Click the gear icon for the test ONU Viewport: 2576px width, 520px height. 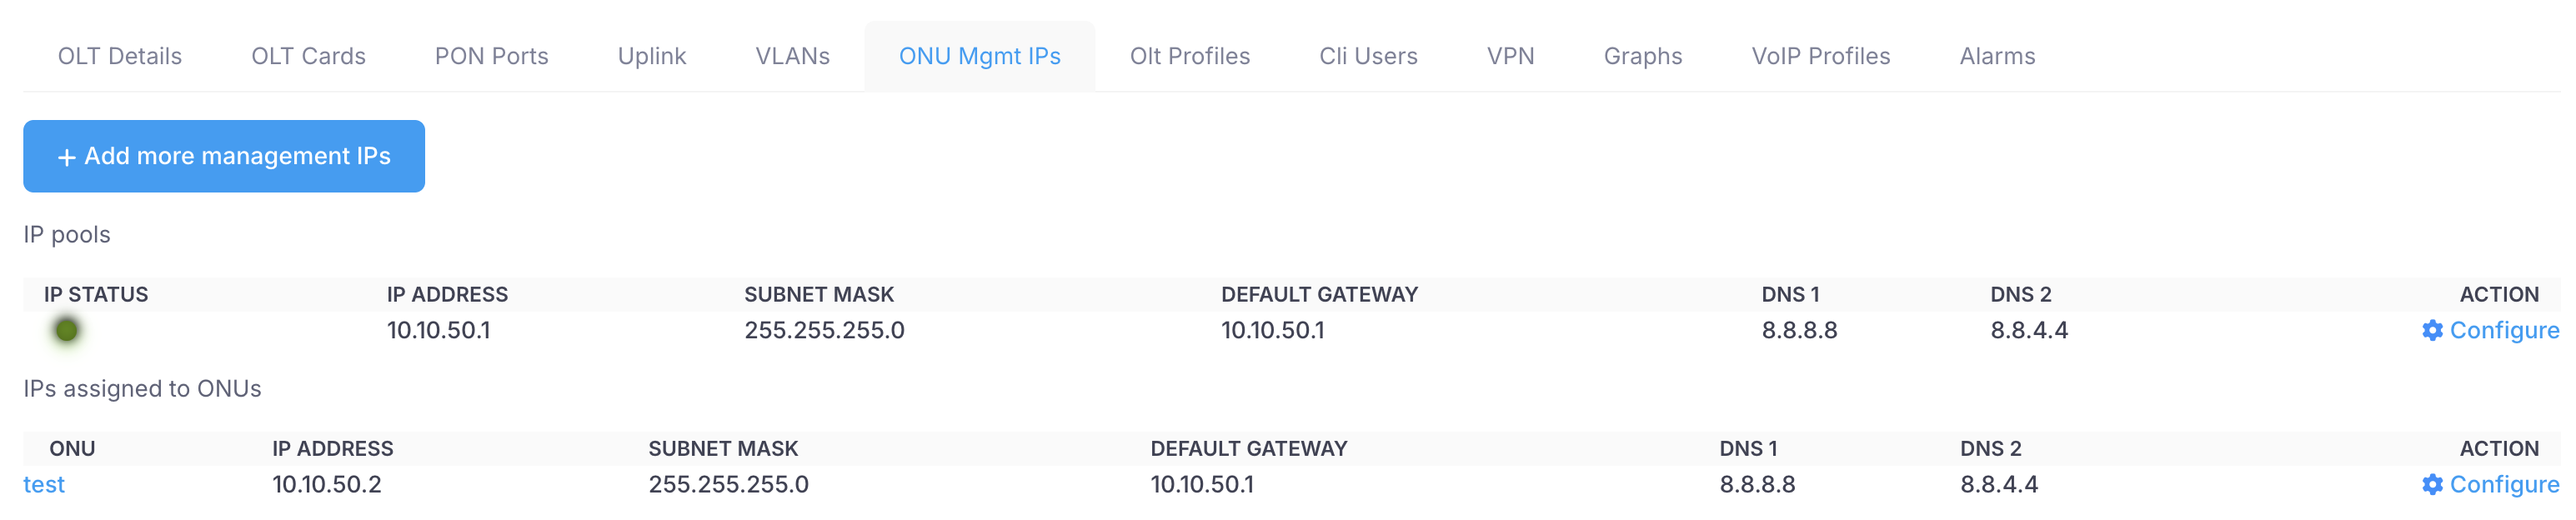[x=2432, y=484]
